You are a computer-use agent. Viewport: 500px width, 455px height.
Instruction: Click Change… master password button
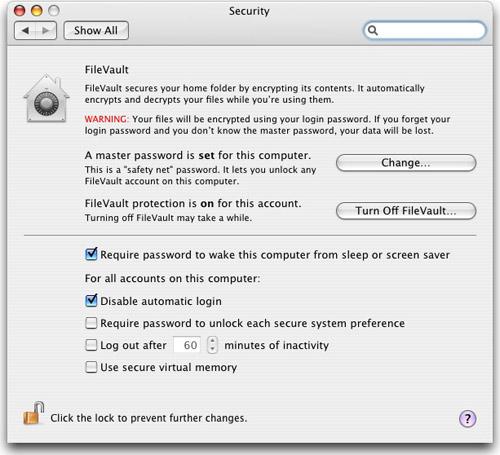[x=406, y=163]
